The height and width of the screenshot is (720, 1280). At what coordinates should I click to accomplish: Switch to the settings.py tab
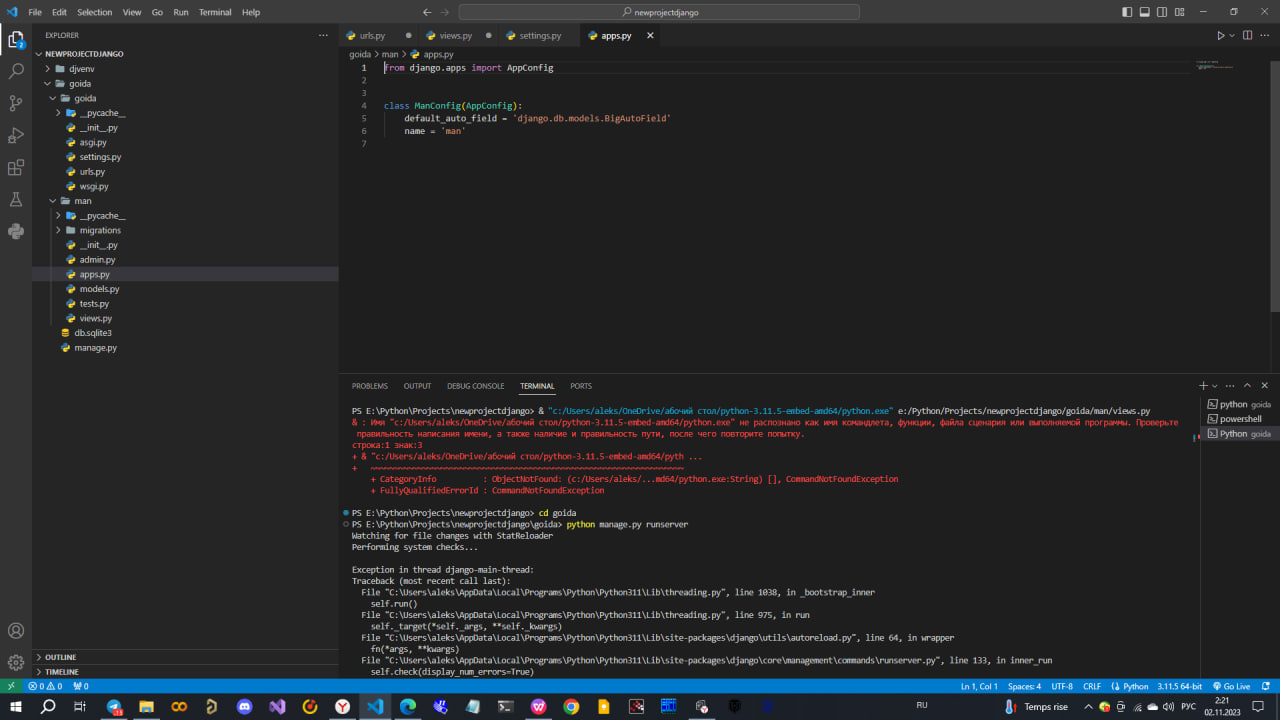540,35
